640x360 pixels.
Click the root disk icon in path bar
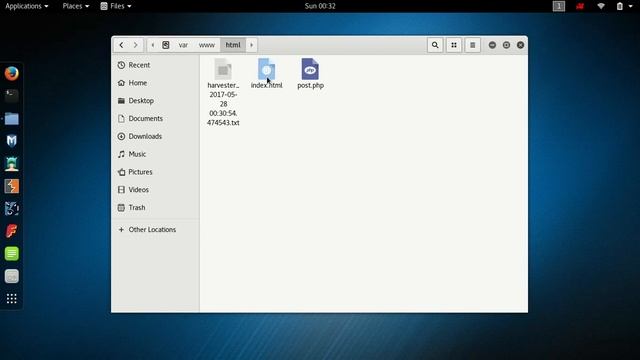(x=166, y=45)
